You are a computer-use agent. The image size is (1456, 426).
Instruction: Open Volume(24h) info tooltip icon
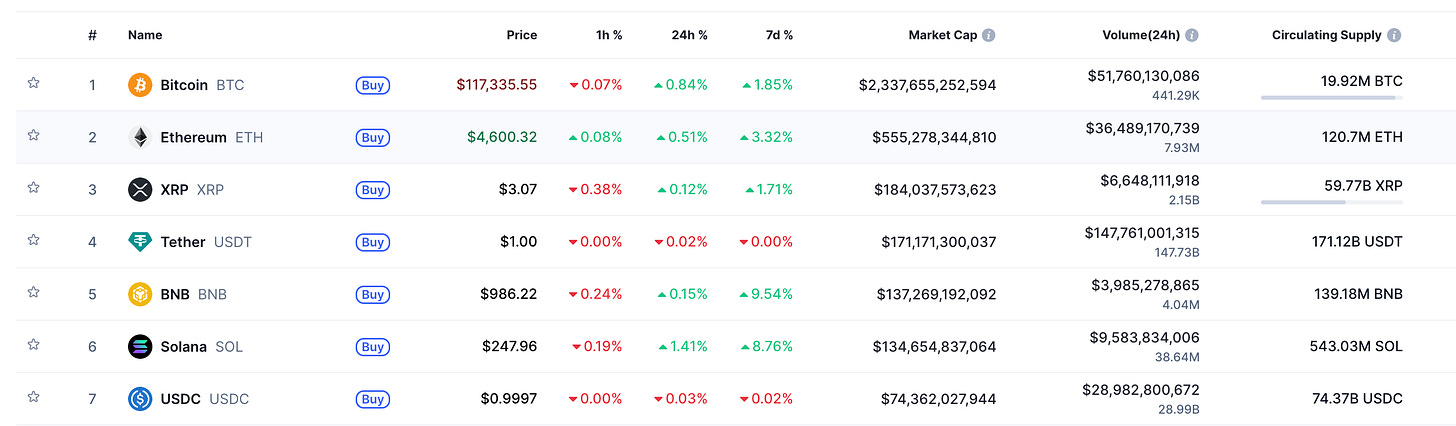click(x=1192, y=35)
